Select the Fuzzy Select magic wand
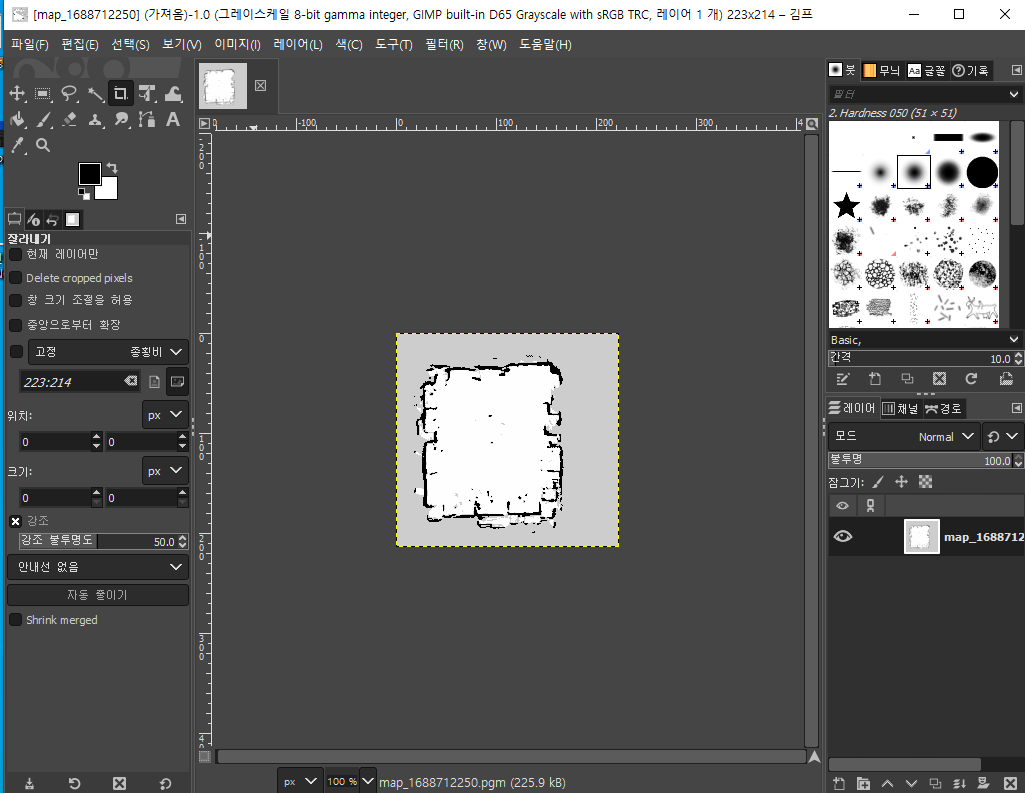 [95, 94]
